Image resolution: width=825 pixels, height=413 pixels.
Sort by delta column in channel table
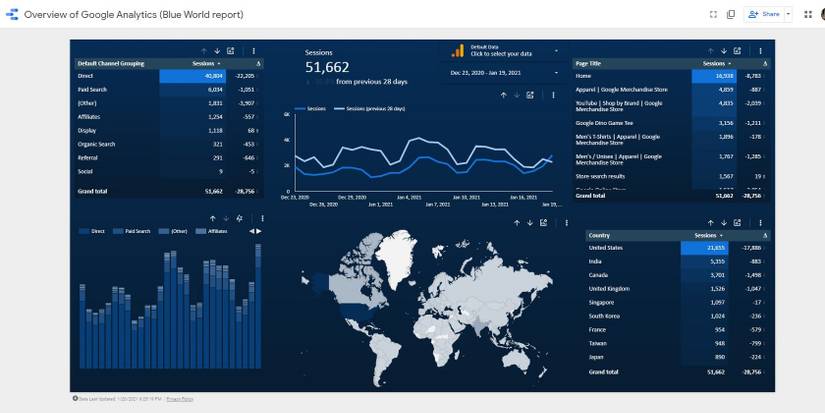point(258,64)
